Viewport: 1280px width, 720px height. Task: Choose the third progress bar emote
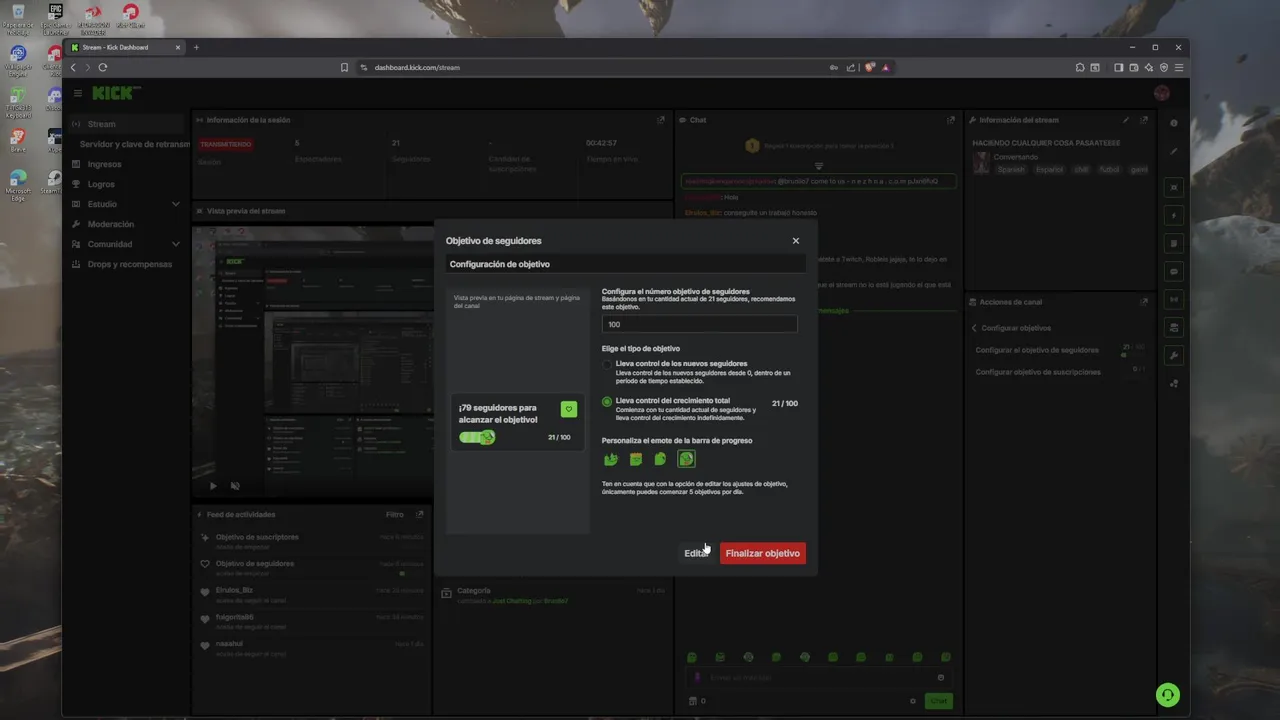point(660,459)
